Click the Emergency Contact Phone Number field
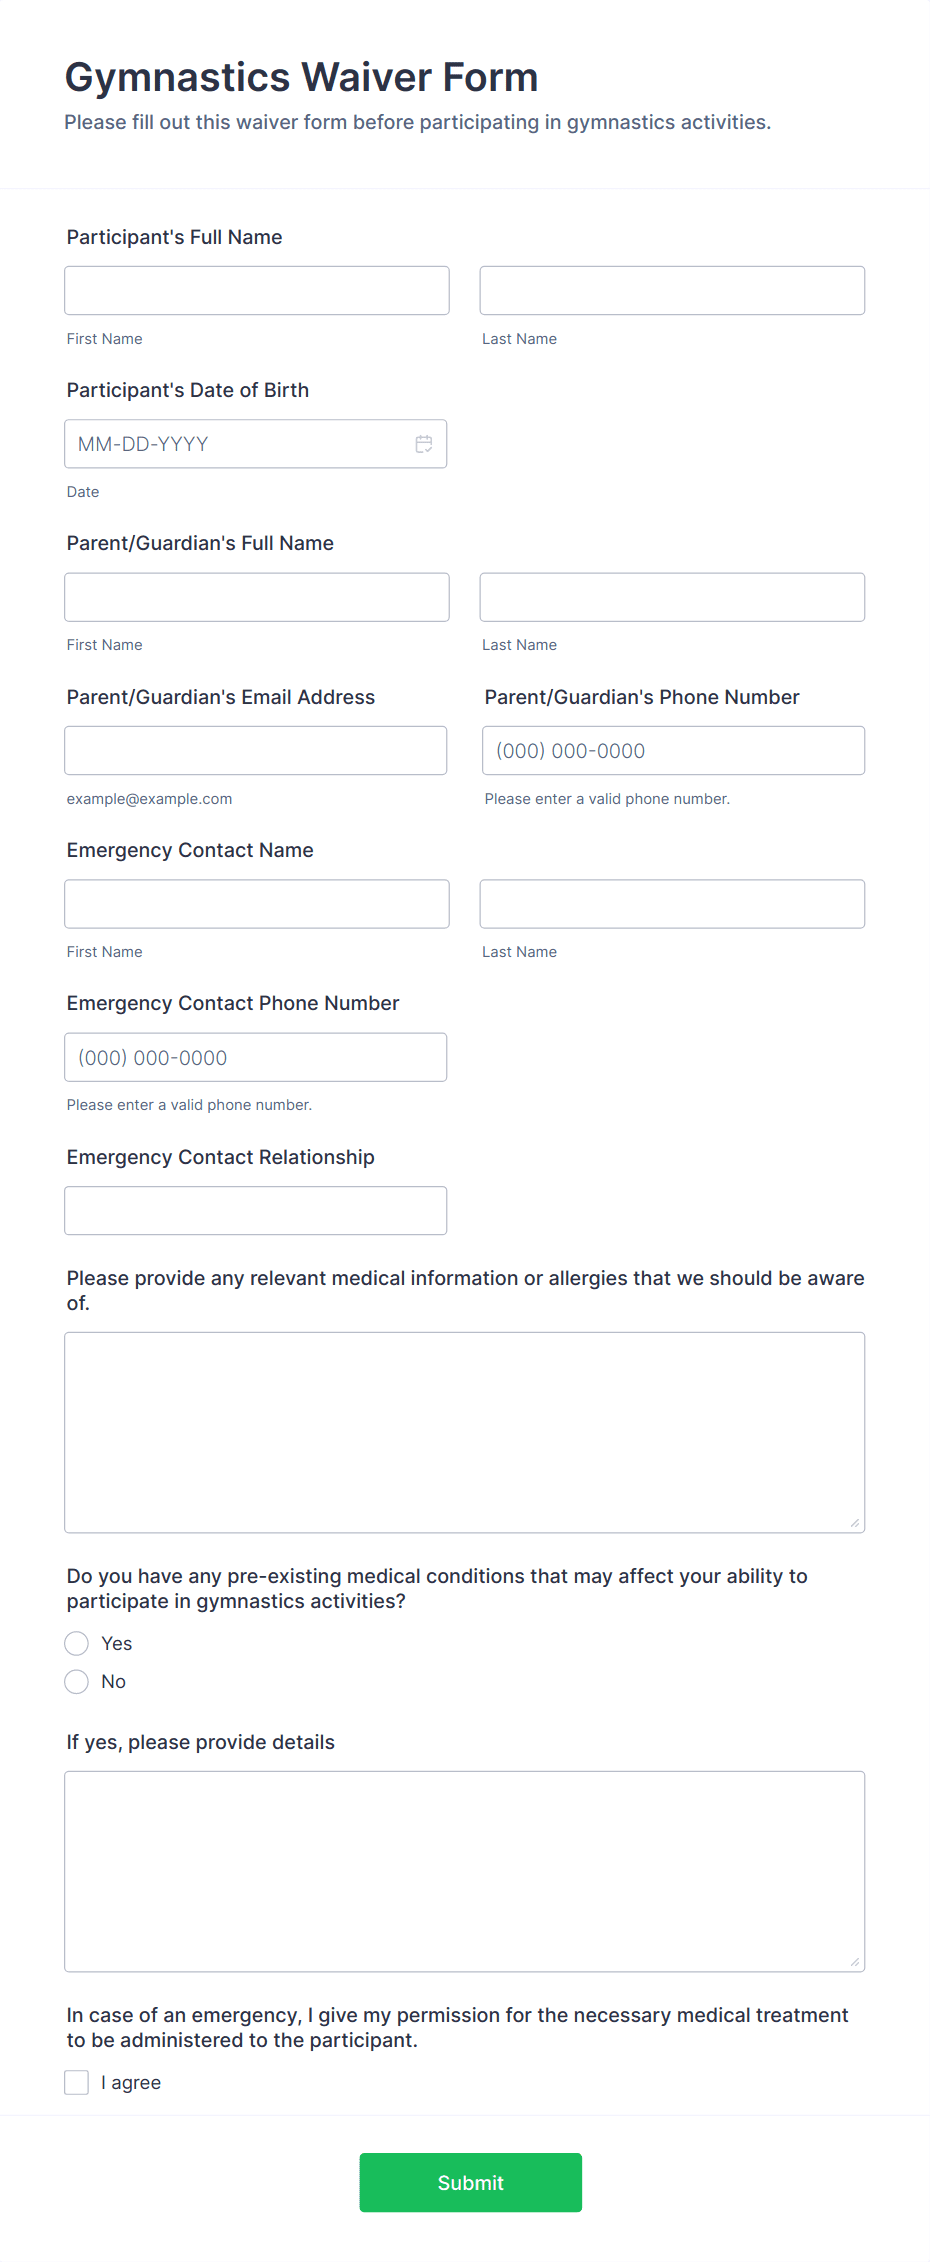This screenshot has height=2262, width=930. point(255,1057)
